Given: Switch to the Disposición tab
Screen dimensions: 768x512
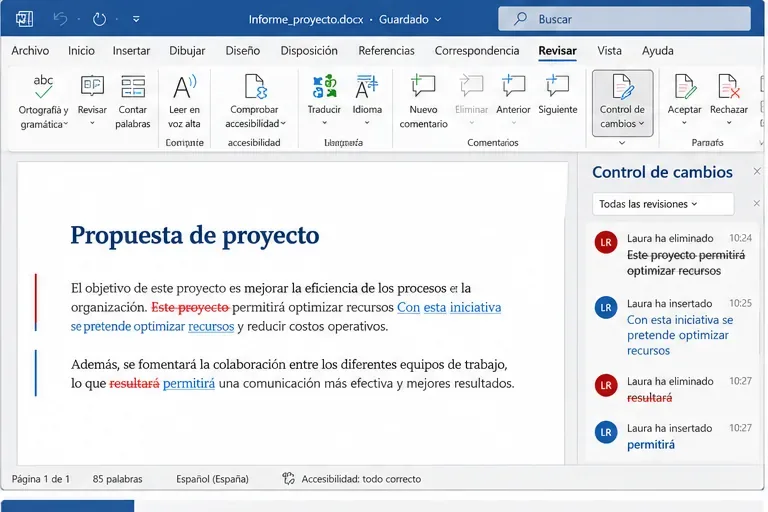Looking at the screenshot, I should click(x=309, y=50).
